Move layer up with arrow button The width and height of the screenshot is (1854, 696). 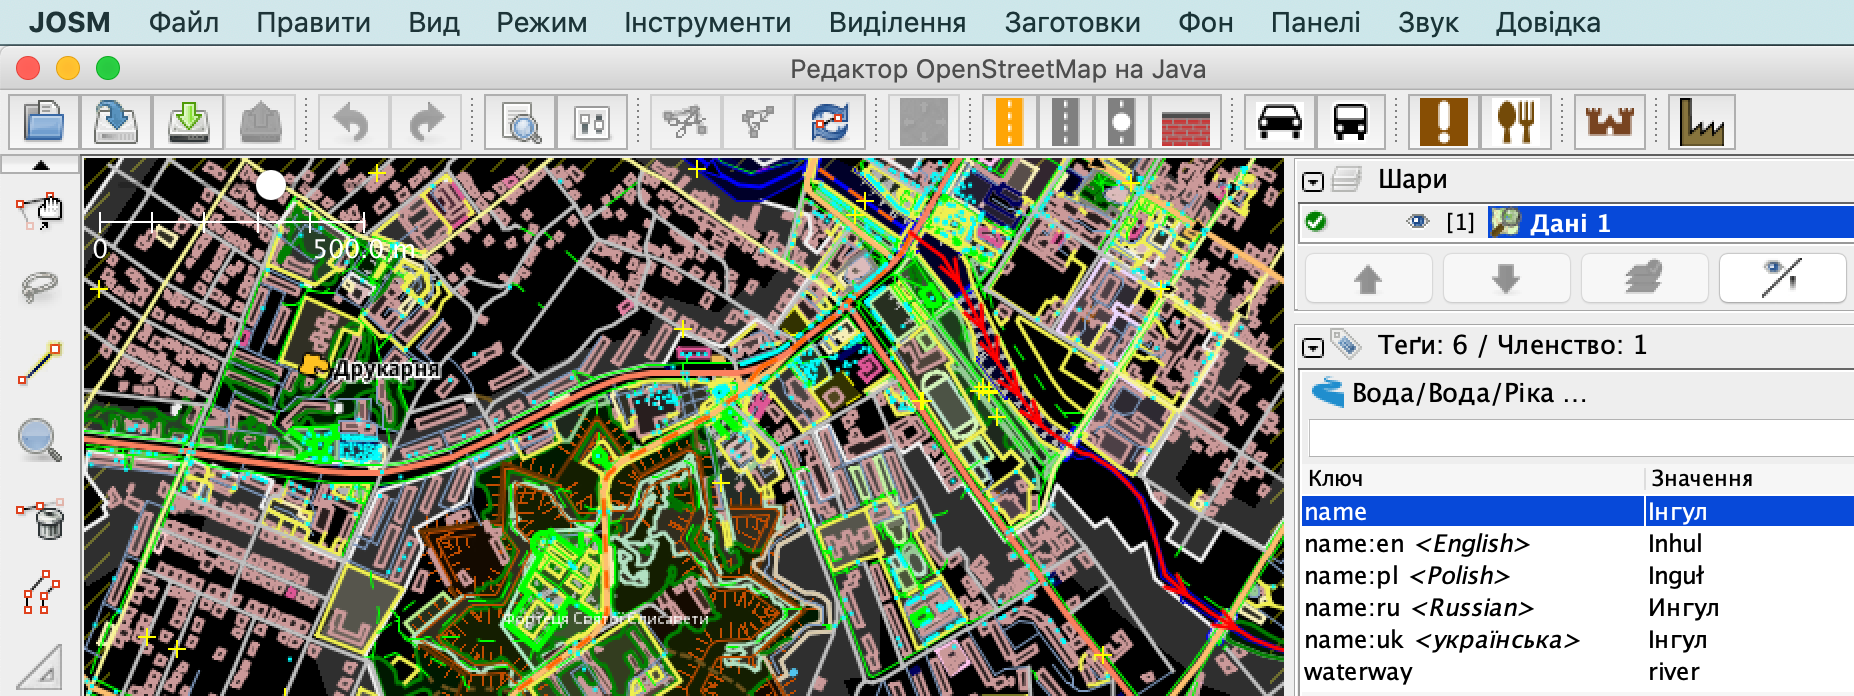coord(1367,278)
